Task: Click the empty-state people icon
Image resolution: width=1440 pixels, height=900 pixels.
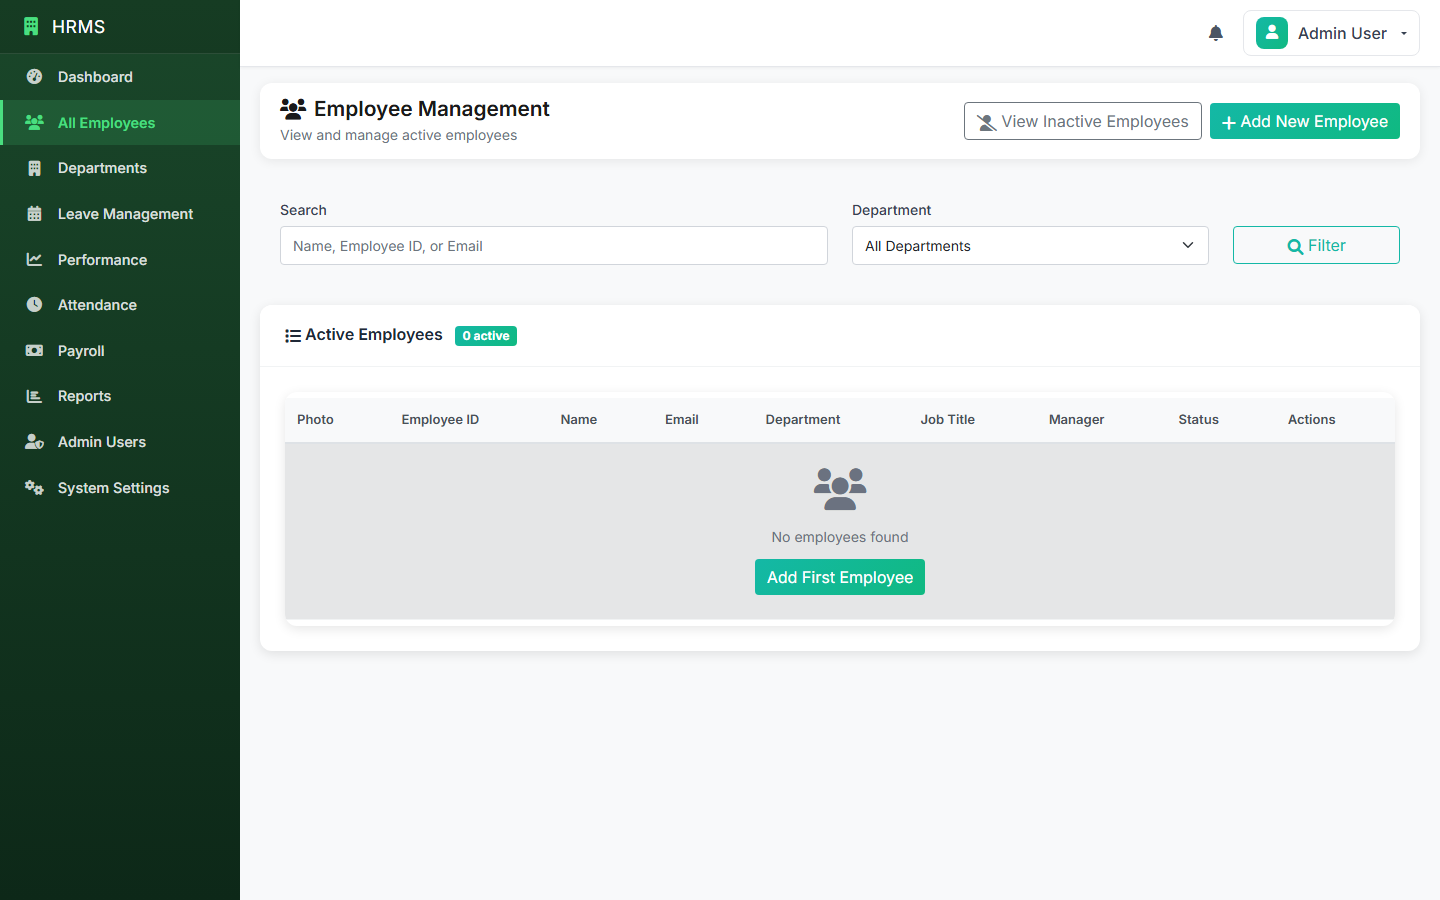Action: (840, 489)
